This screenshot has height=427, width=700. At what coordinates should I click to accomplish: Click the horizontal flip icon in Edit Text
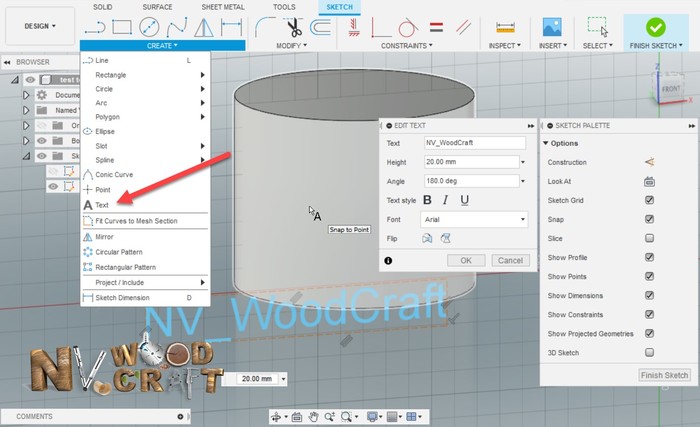(428, 238)
